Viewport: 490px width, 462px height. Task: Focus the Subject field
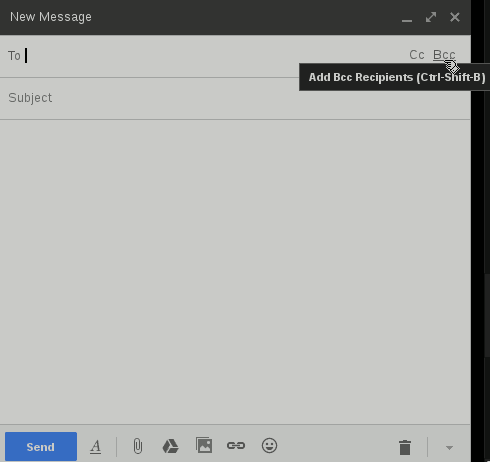point(235,98)
